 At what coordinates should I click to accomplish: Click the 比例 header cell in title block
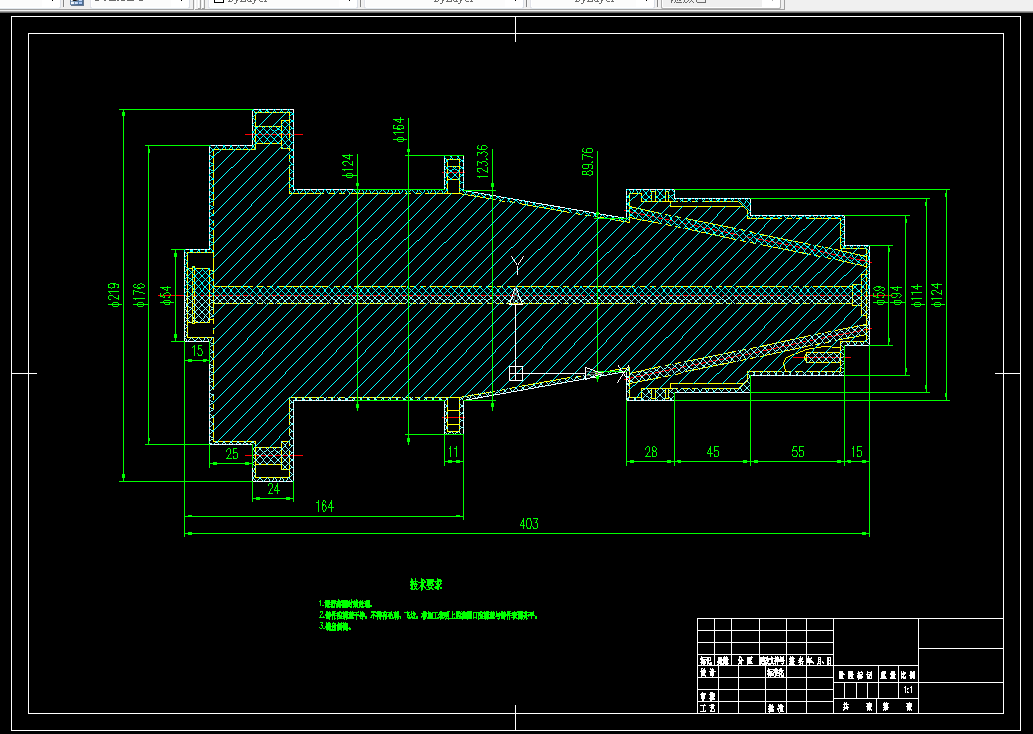[908, 675]
